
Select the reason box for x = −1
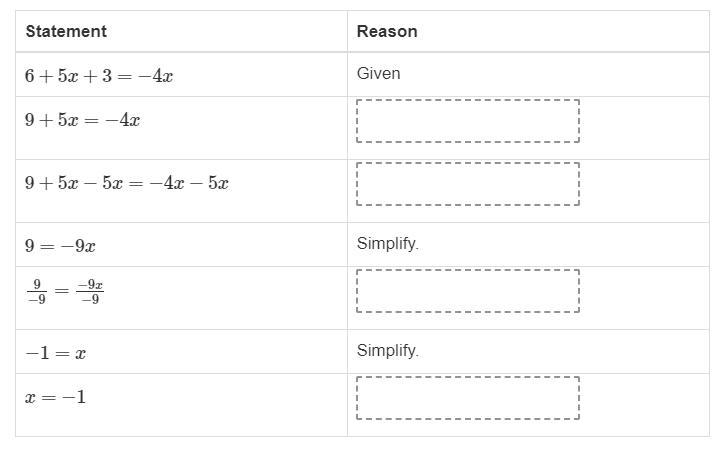468,398
